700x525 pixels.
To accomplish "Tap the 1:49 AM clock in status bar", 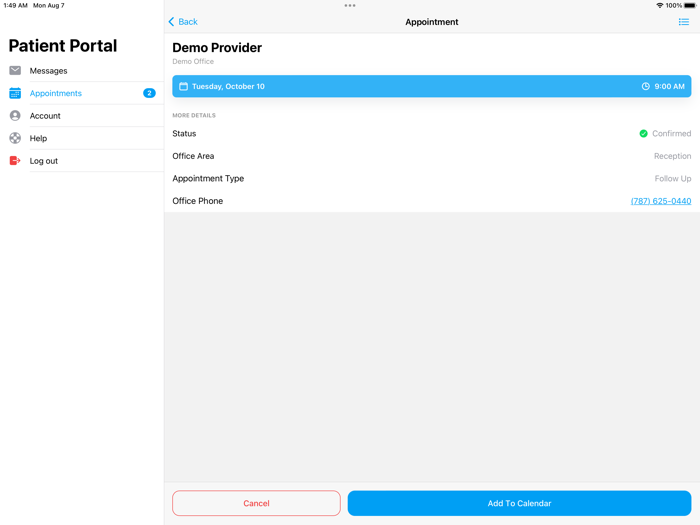I will pos(15,5).
